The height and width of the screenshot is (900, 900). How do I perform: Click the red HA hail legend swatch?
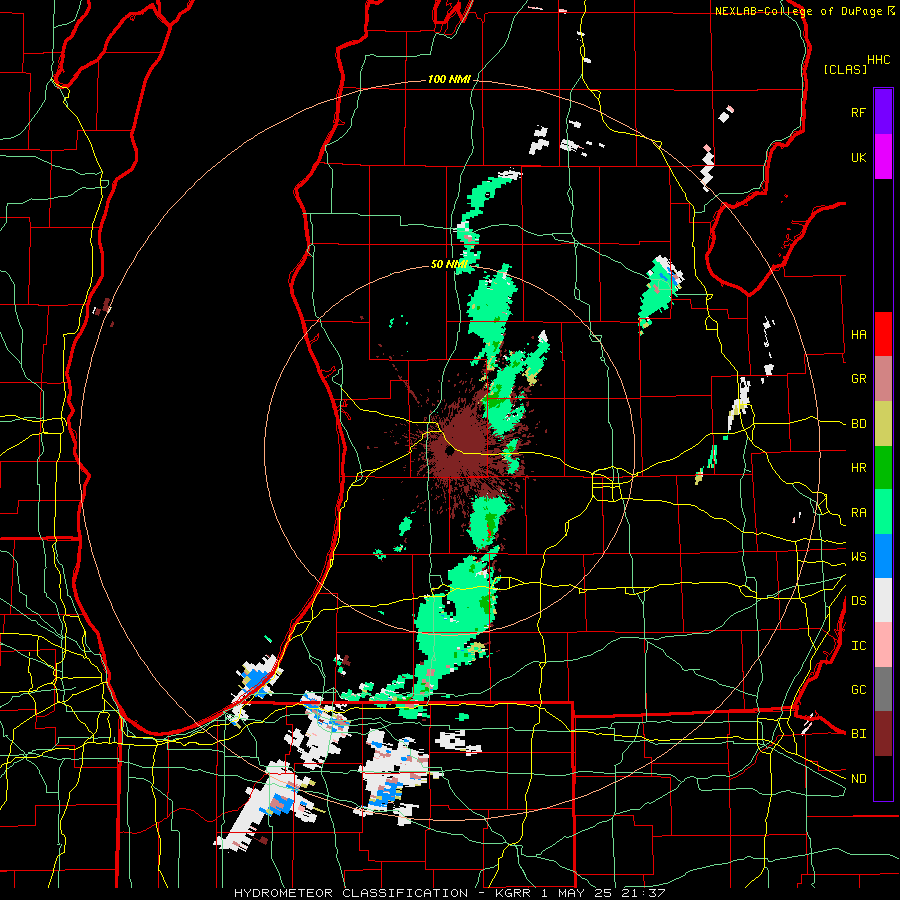point(883,334)
